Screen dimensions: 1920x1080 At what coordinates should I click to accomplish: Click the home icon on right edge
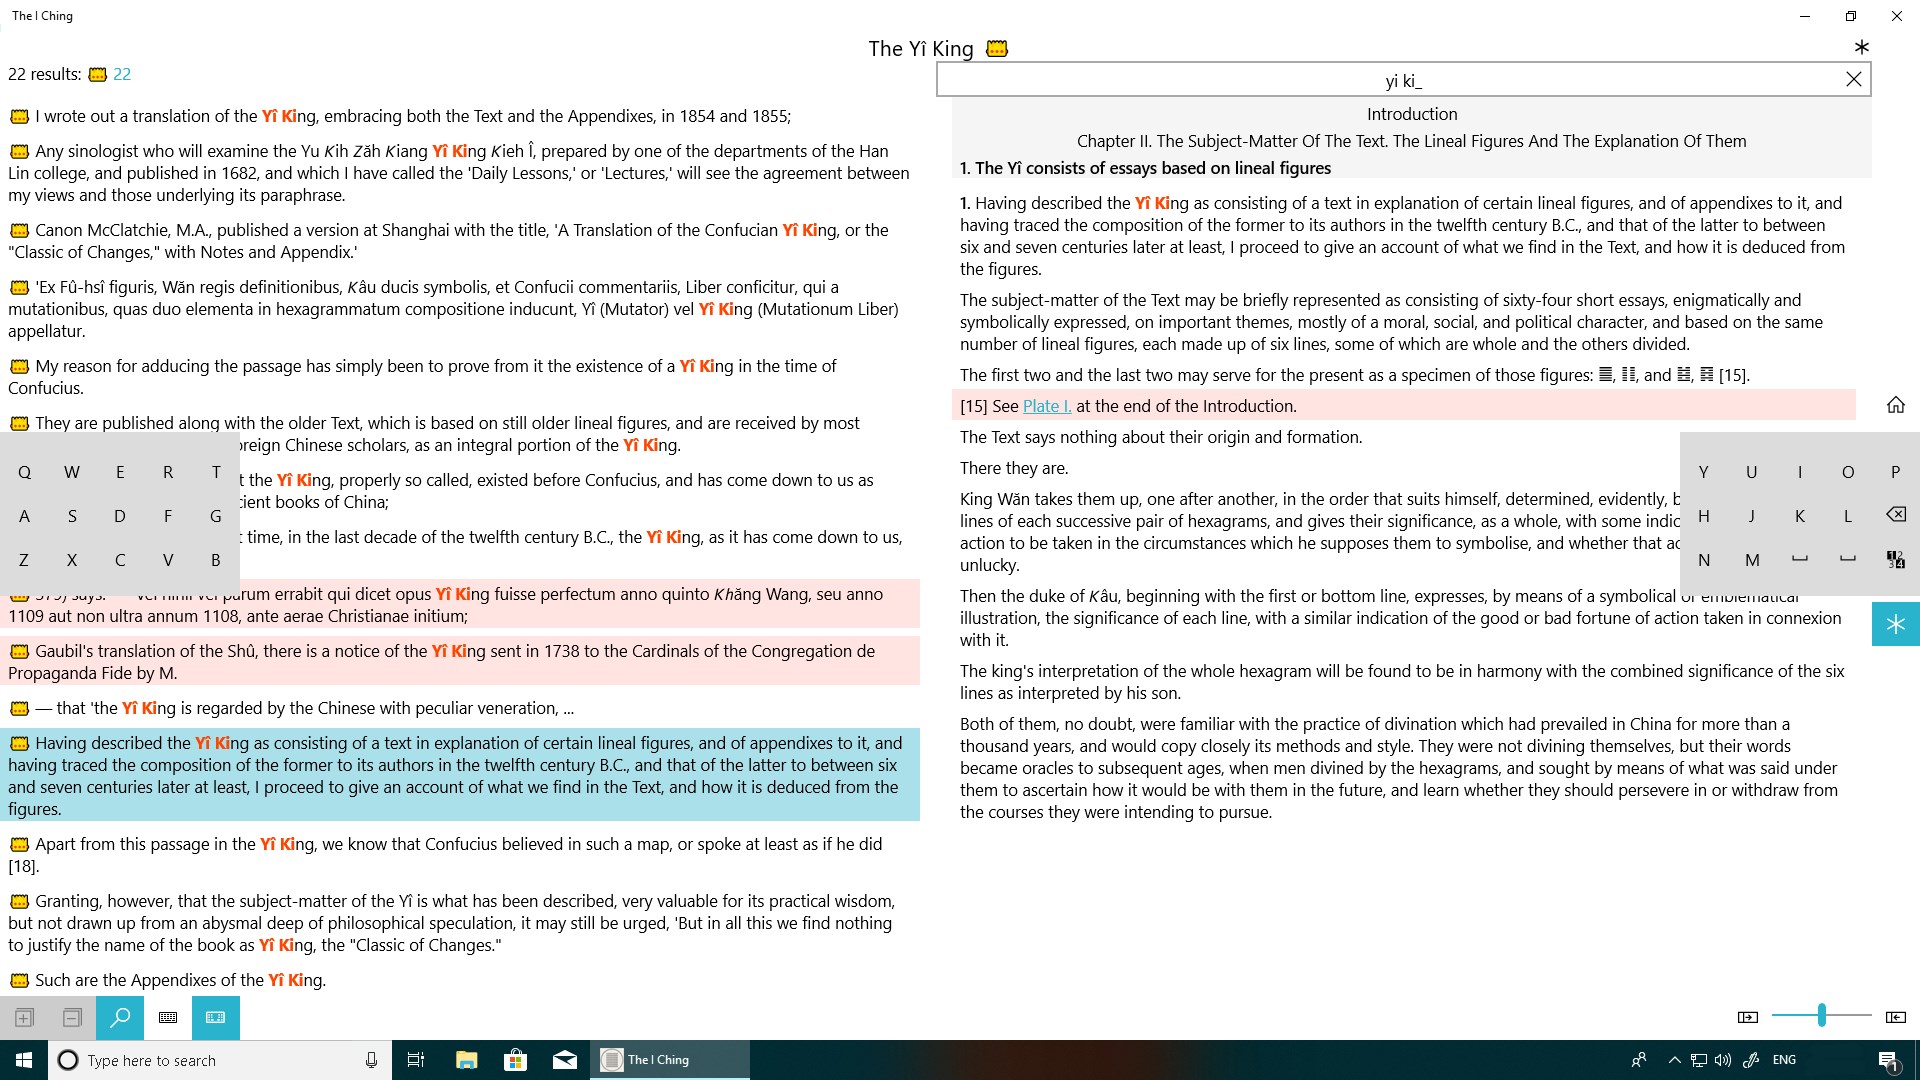point(1895,405)
